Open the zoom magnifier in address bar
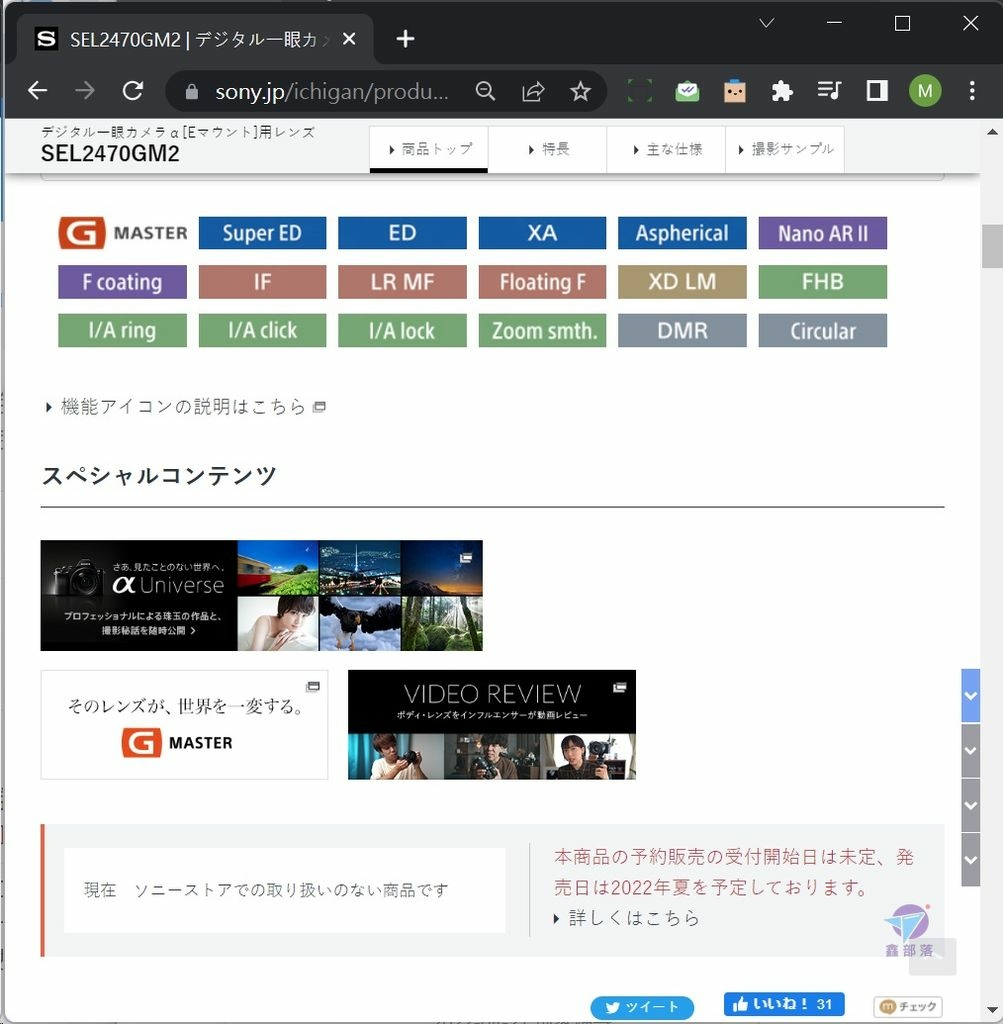1003x1024 pixels. 485,91
